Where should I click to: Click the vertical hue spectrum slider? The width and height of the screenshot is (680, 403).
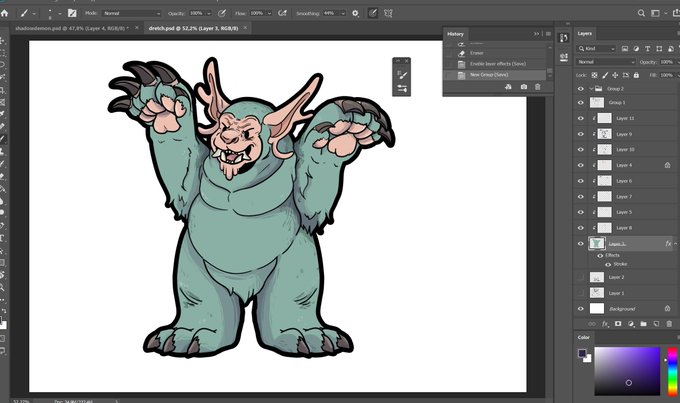coord(670,370)
